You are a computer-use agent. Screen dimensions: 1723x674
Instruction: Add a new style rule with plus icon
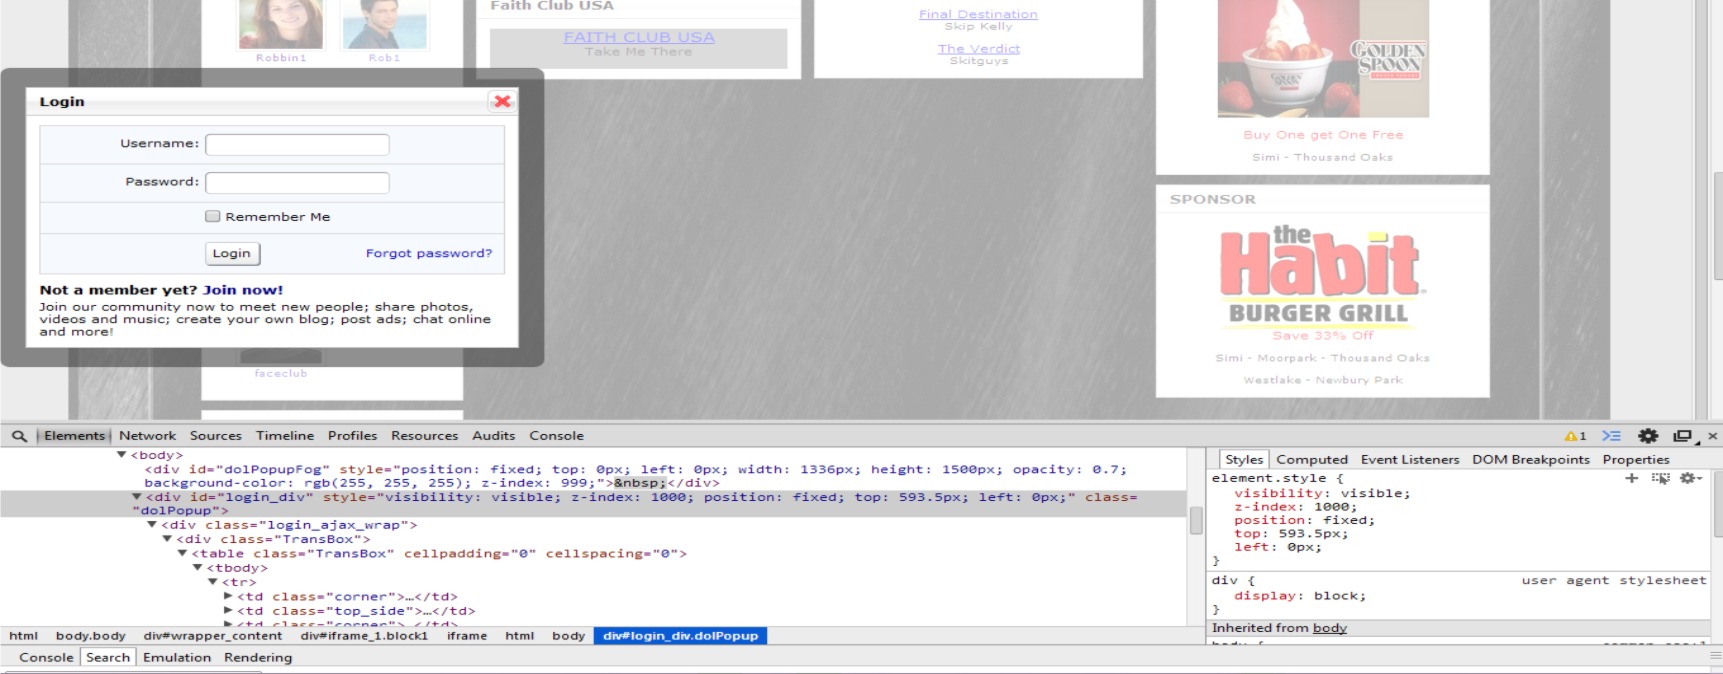1631,478
